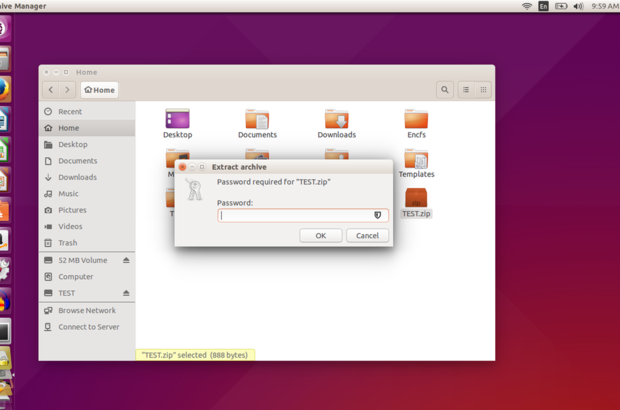Open the Encfs folder

point(416,121)
